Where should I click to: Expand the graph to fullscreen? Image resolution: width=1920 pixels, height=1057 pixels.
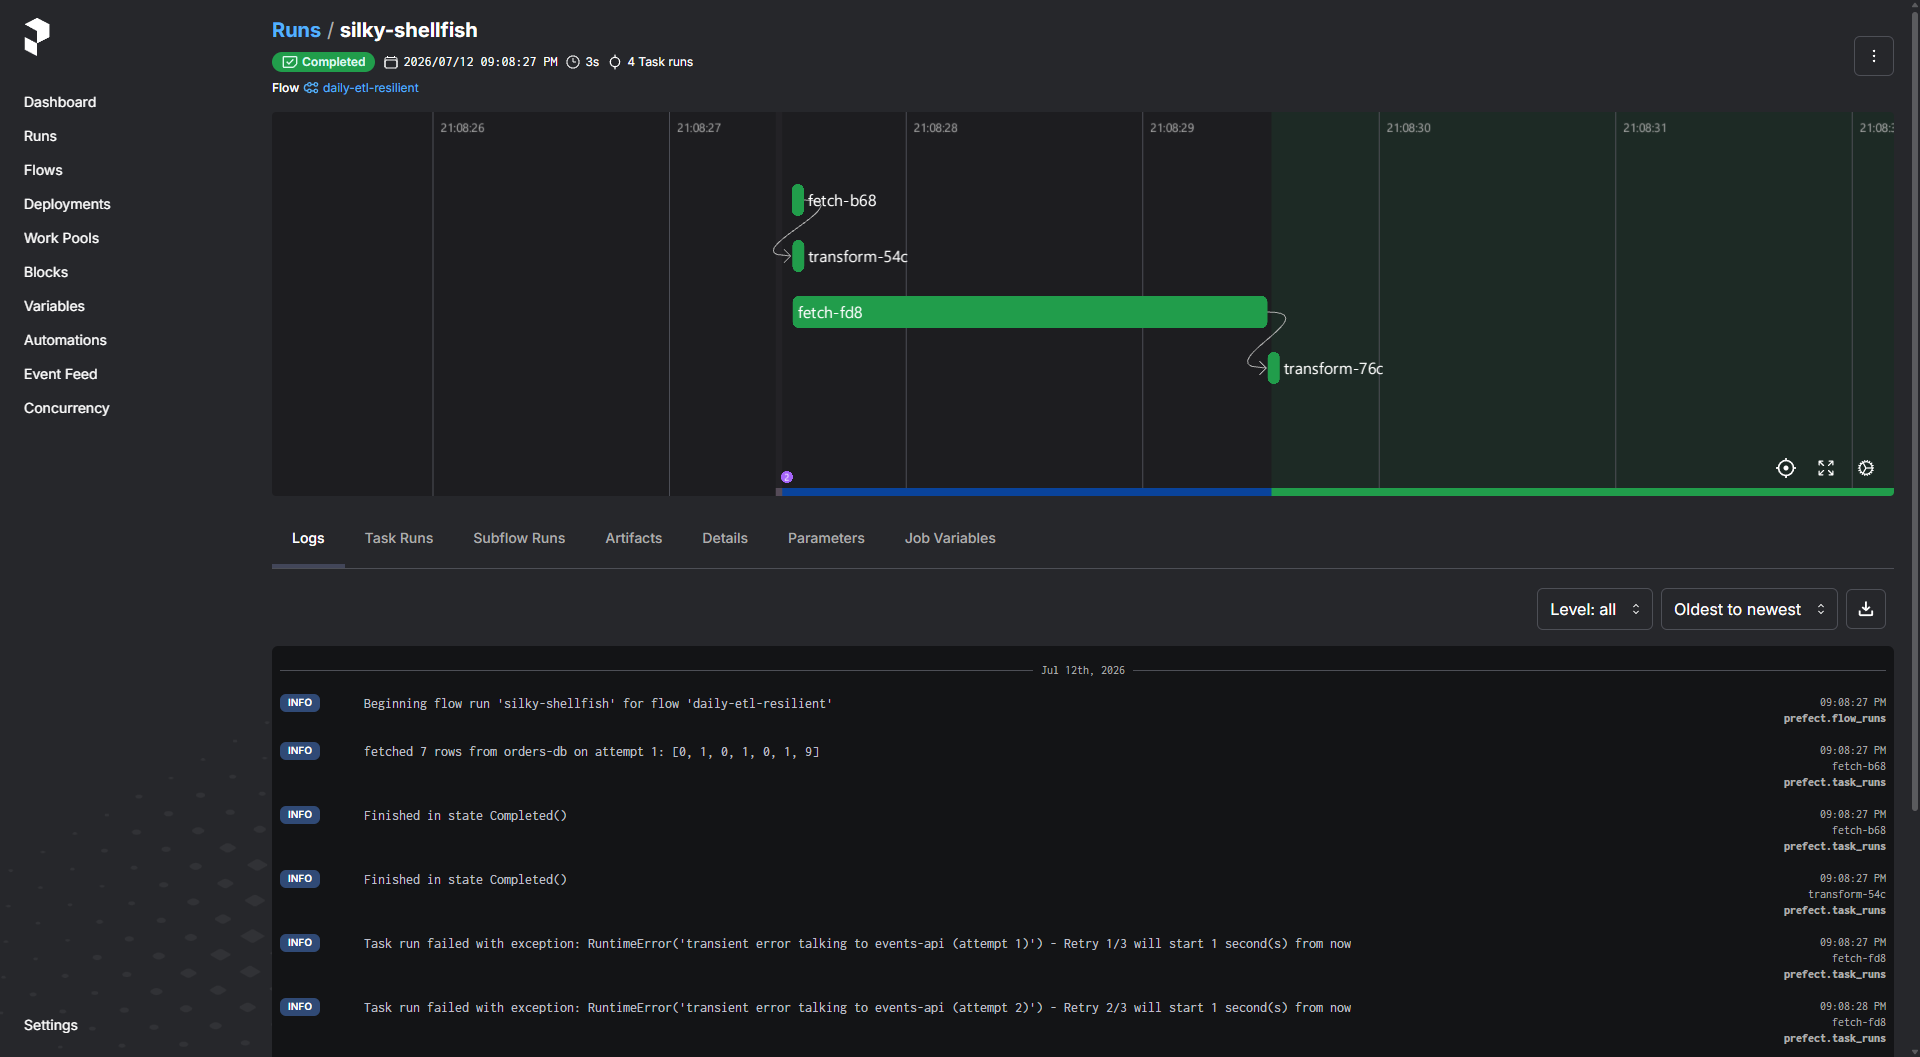pos(1826,468)
